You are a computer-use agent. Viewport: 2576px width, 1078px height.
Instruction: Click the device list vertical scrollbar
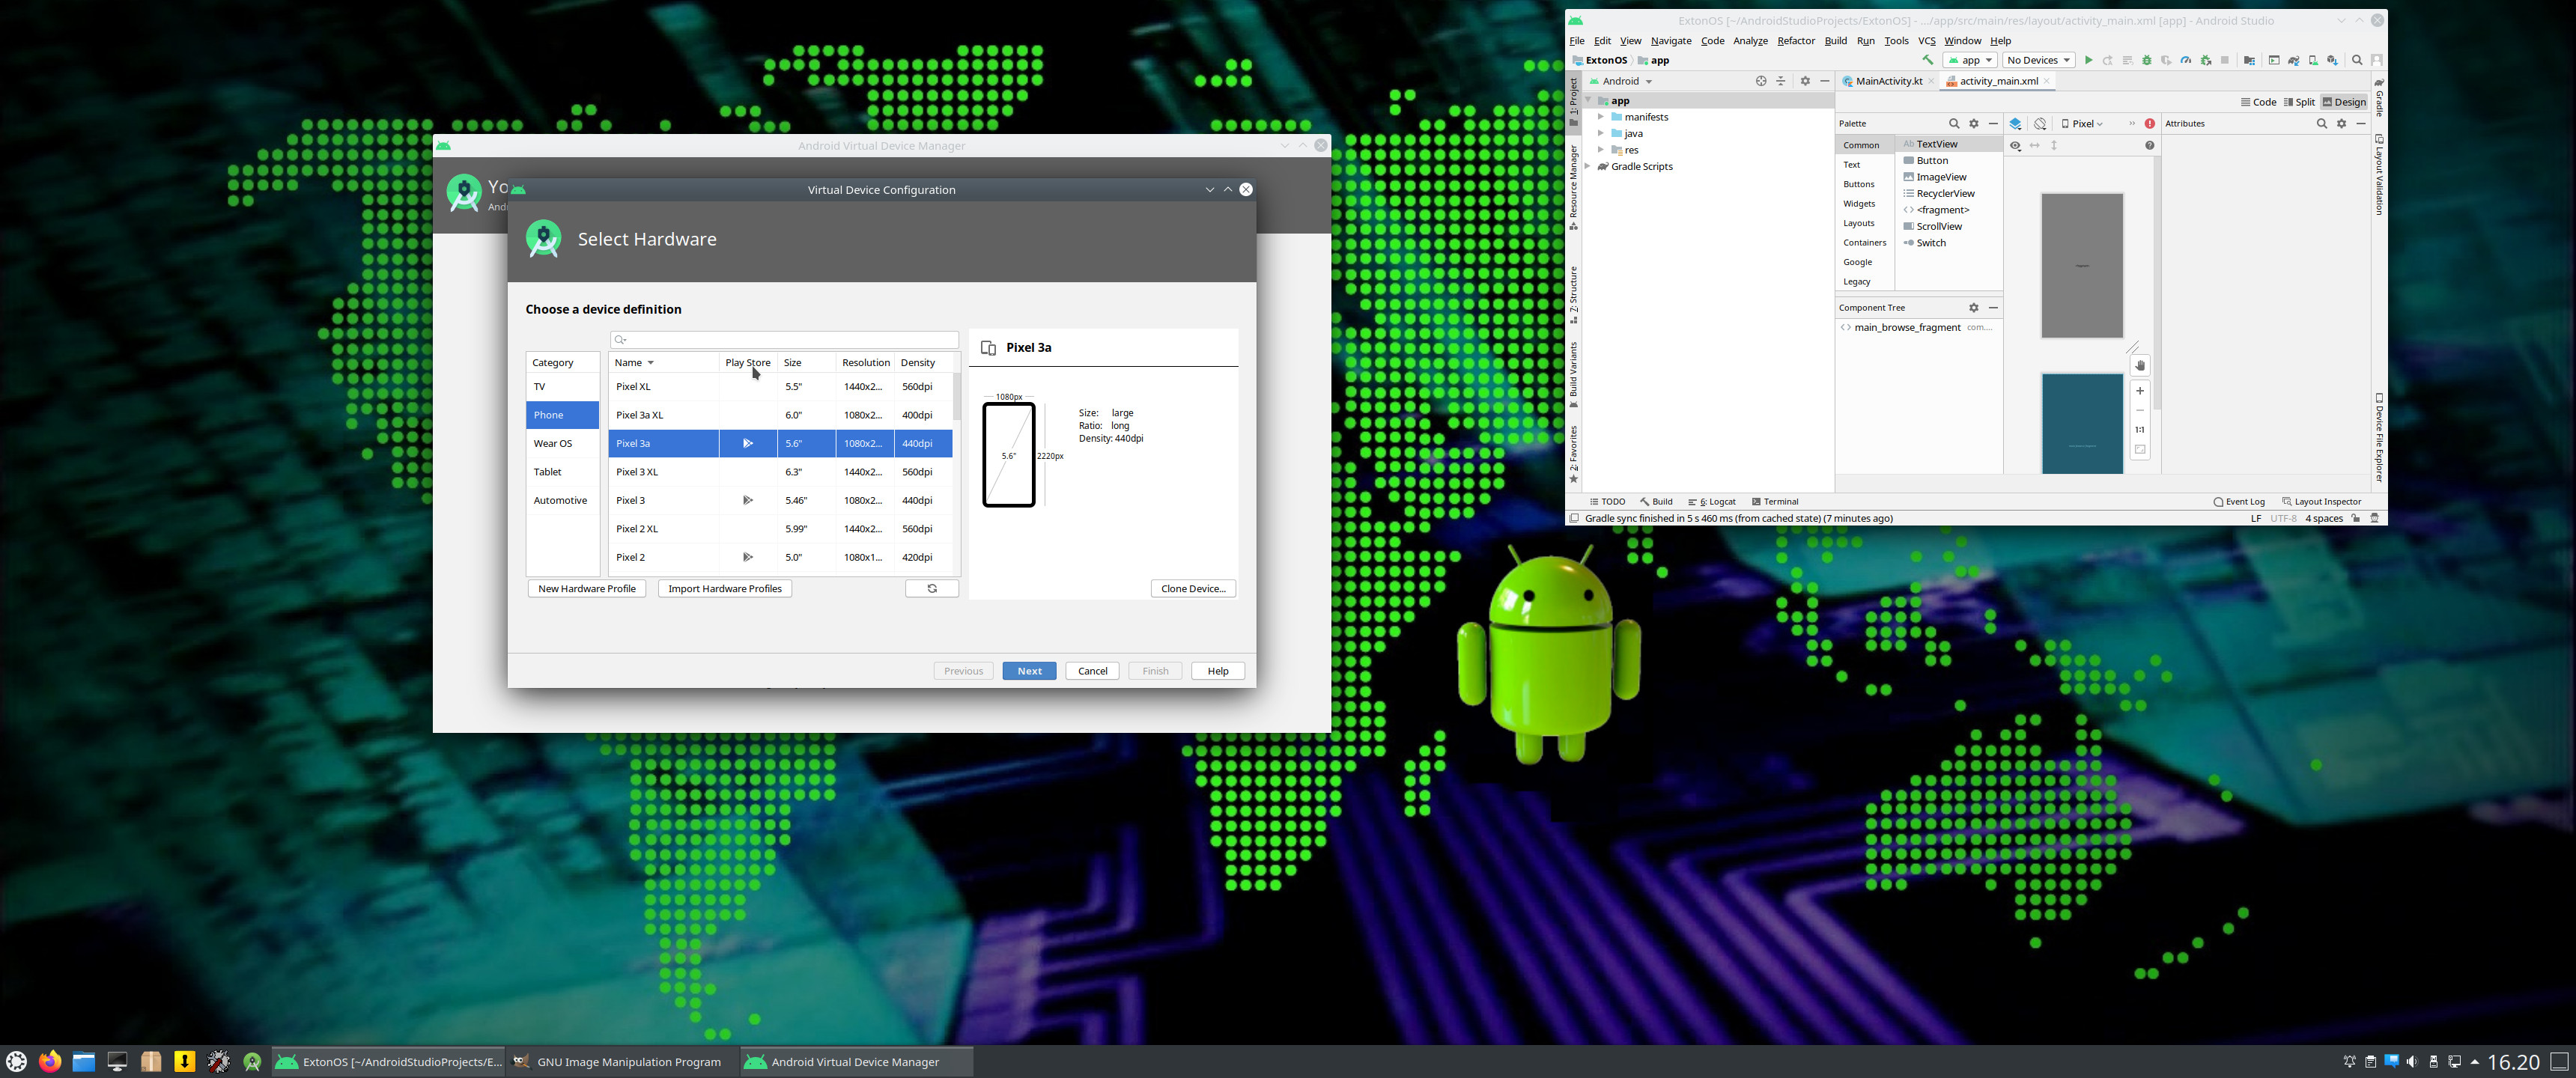tap(957, 397)
